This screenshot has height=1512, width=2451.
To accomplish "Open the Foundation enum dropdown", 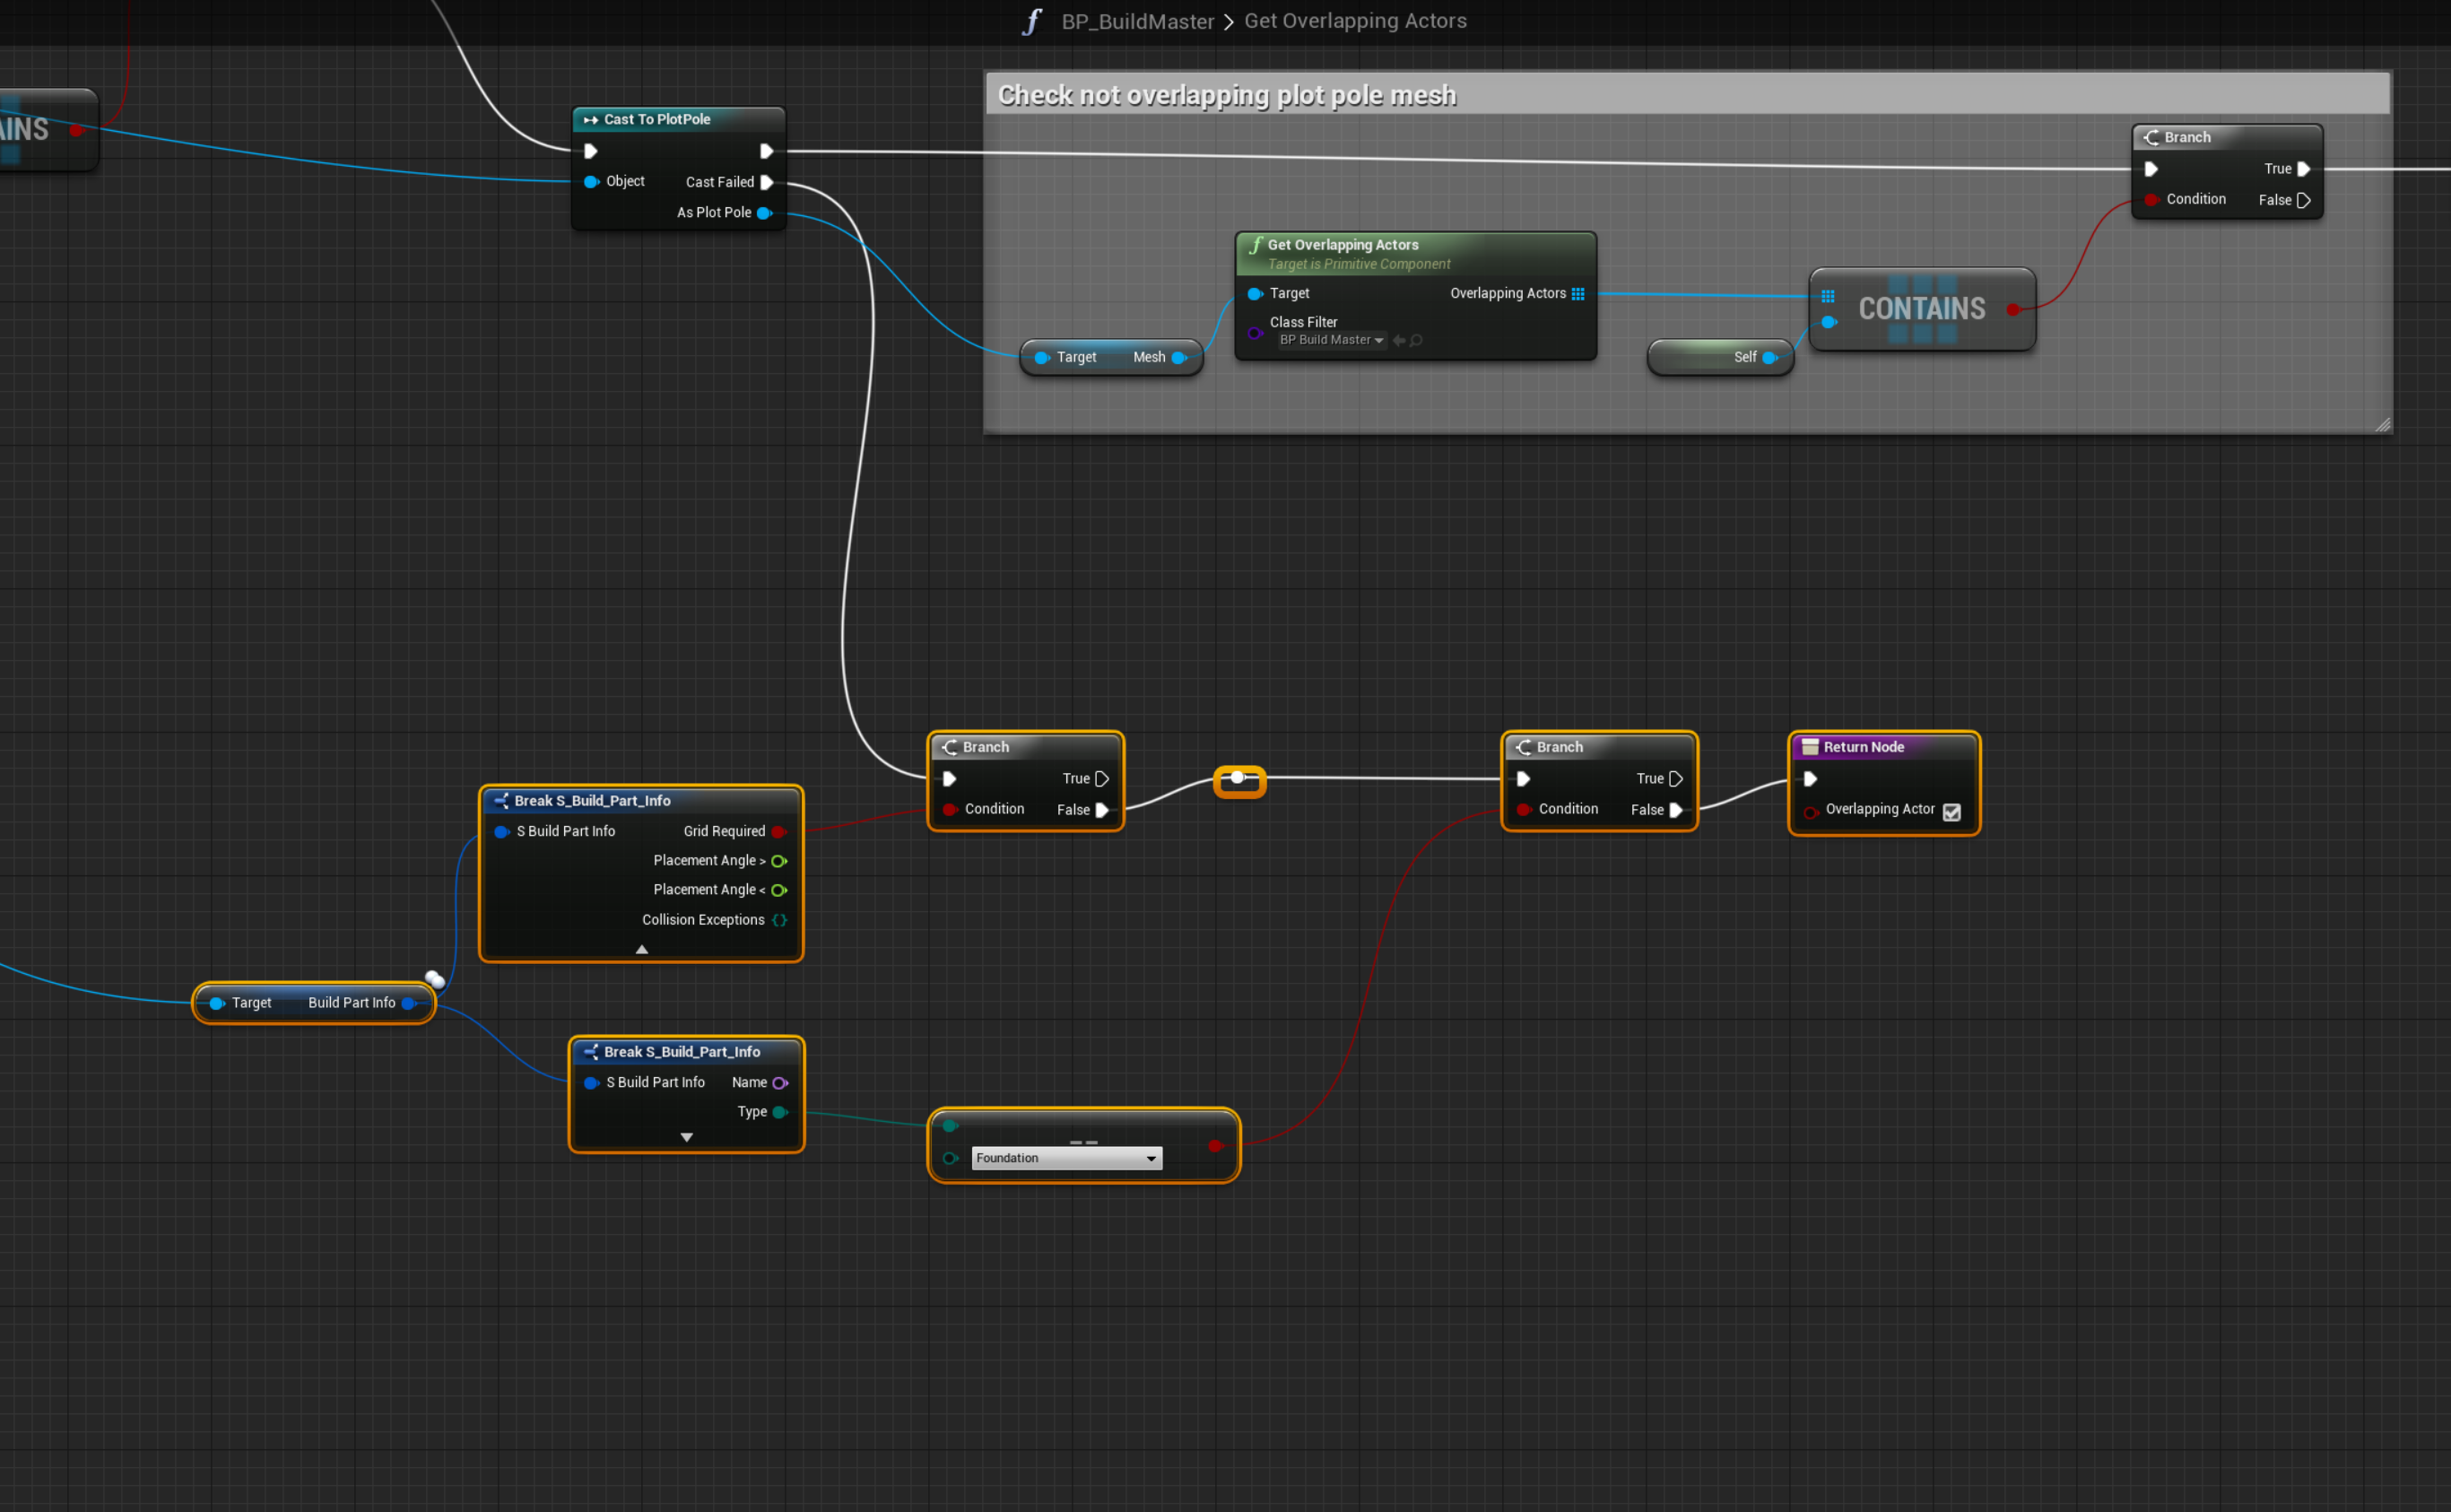I will pyautogui.click(x=1066, y=1158).
